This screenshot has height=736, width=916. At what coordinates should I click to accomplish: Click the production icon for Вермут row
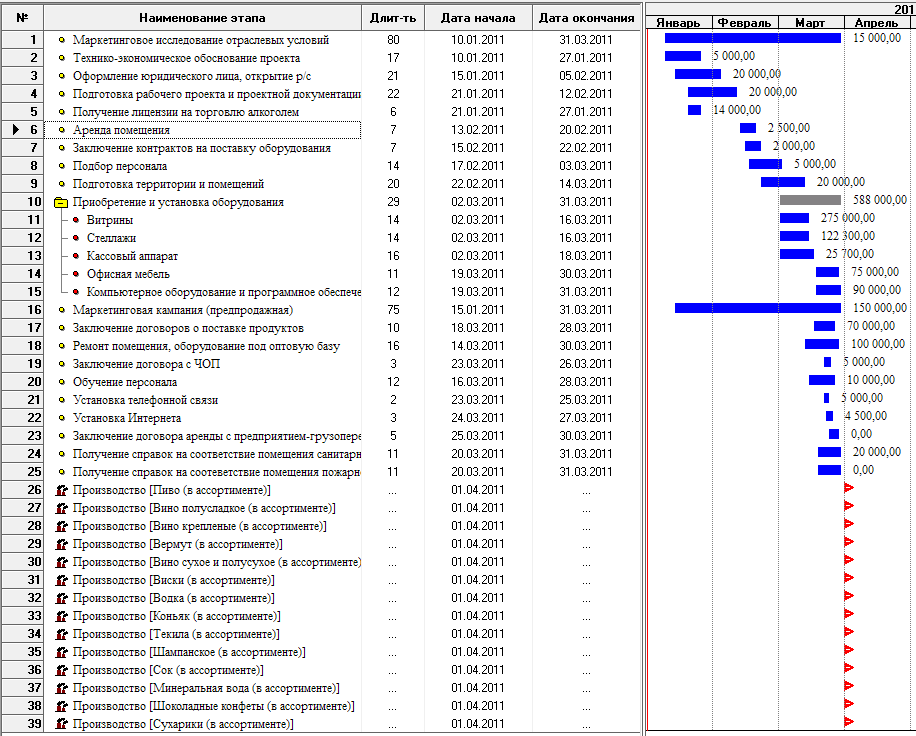point(61,544)
